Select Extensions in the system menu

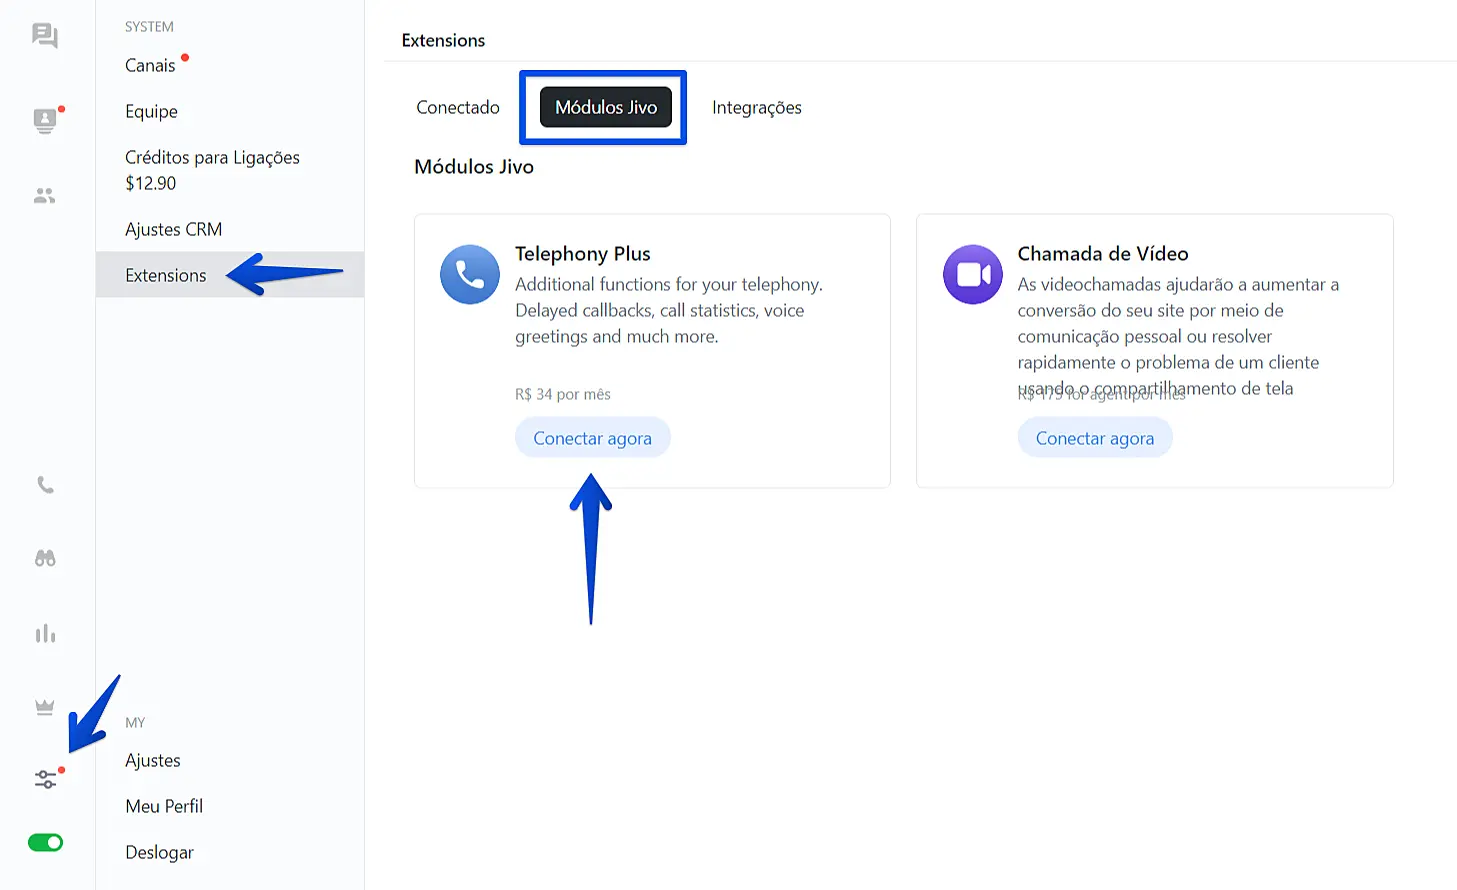(x=230, y=275)
